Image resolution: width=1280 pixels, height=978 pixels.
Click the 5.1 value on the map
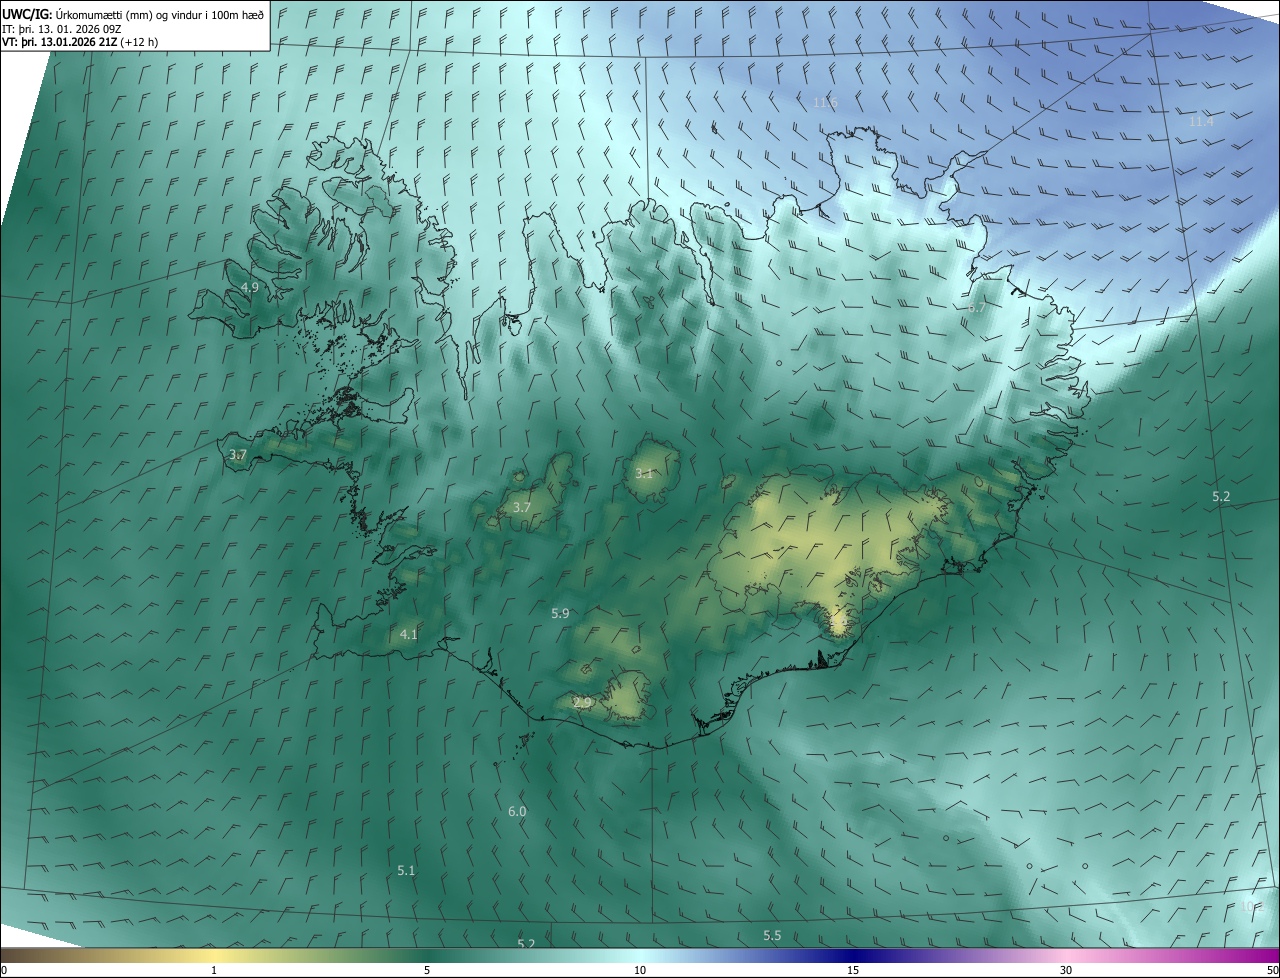(x=406, y=871)
